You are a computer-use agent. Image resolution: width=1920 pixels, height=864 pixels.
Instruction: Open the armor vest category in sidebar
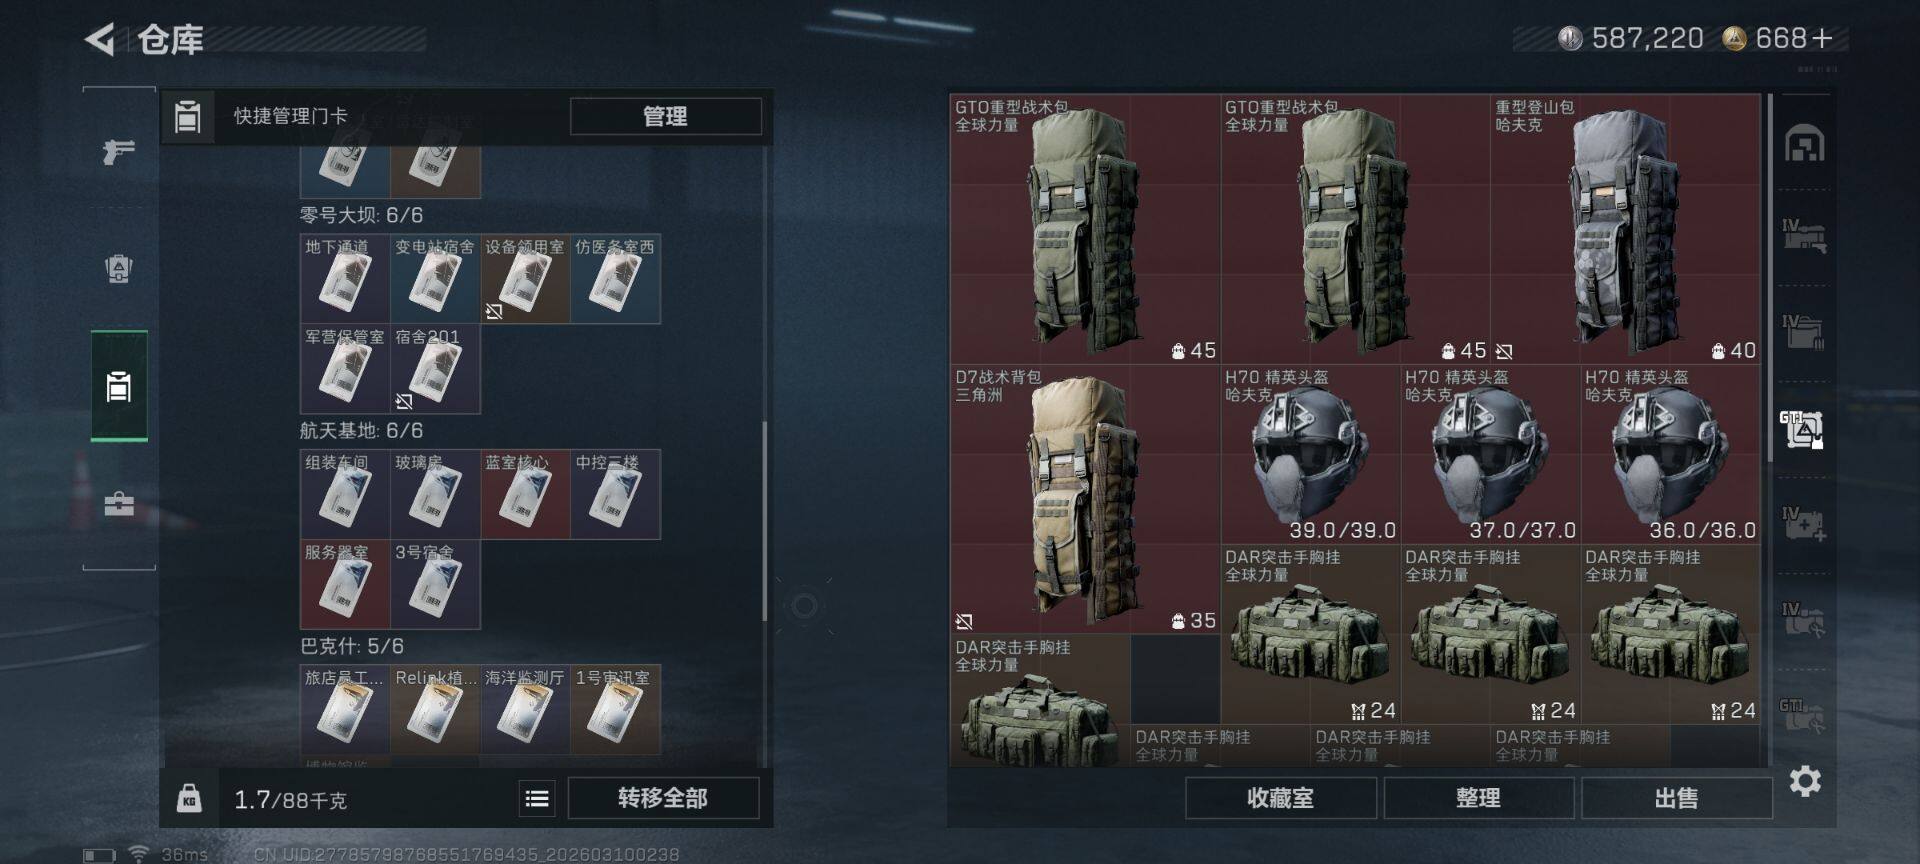click(x=119, y=268)
